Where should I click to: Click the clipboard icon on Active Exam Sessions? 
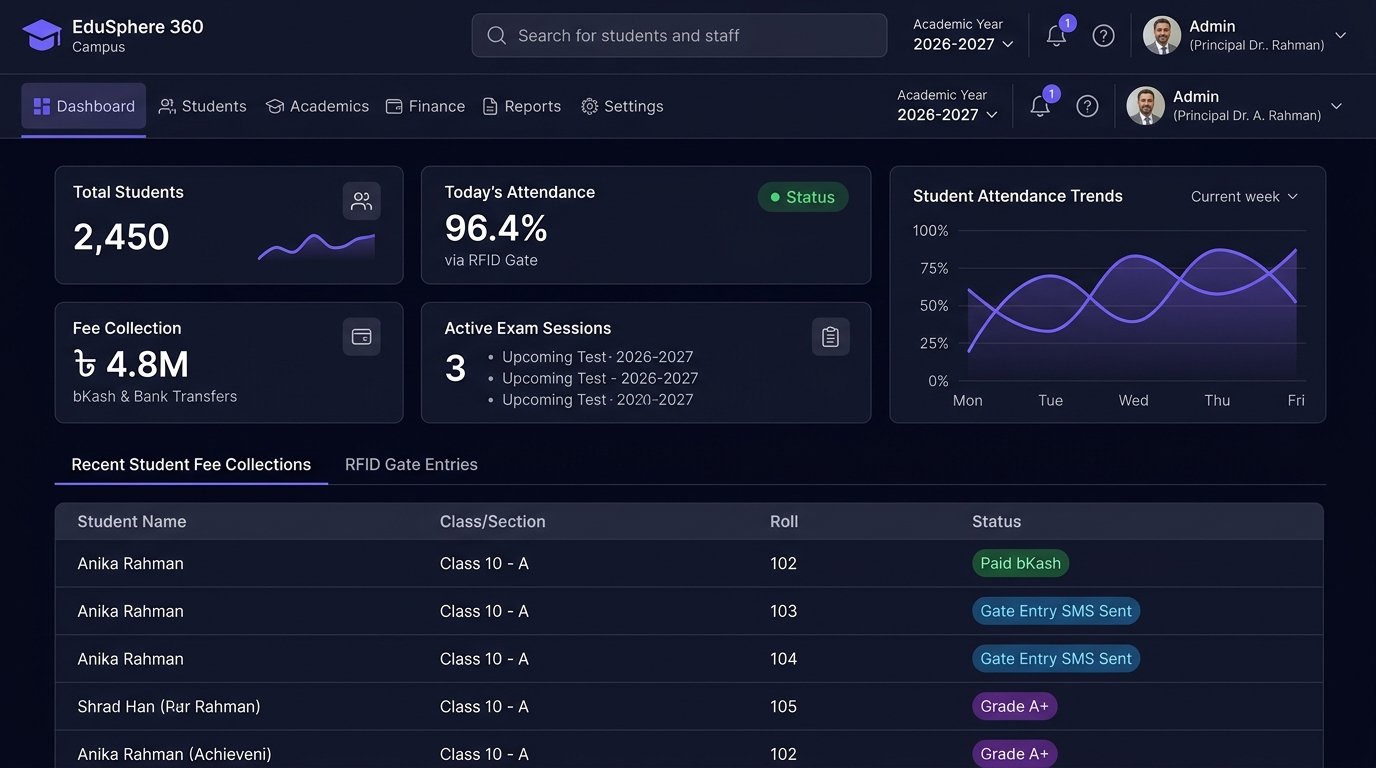[x=830, y=337]
